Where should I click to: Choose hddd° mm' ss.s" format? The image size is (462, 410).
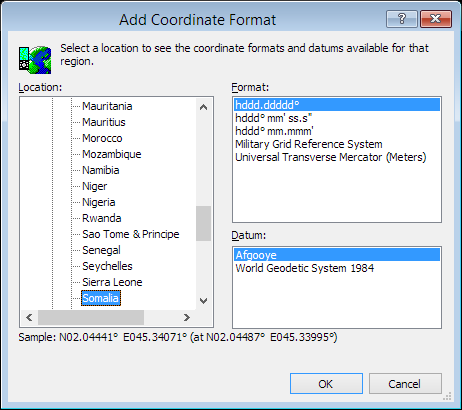(337, 118)
